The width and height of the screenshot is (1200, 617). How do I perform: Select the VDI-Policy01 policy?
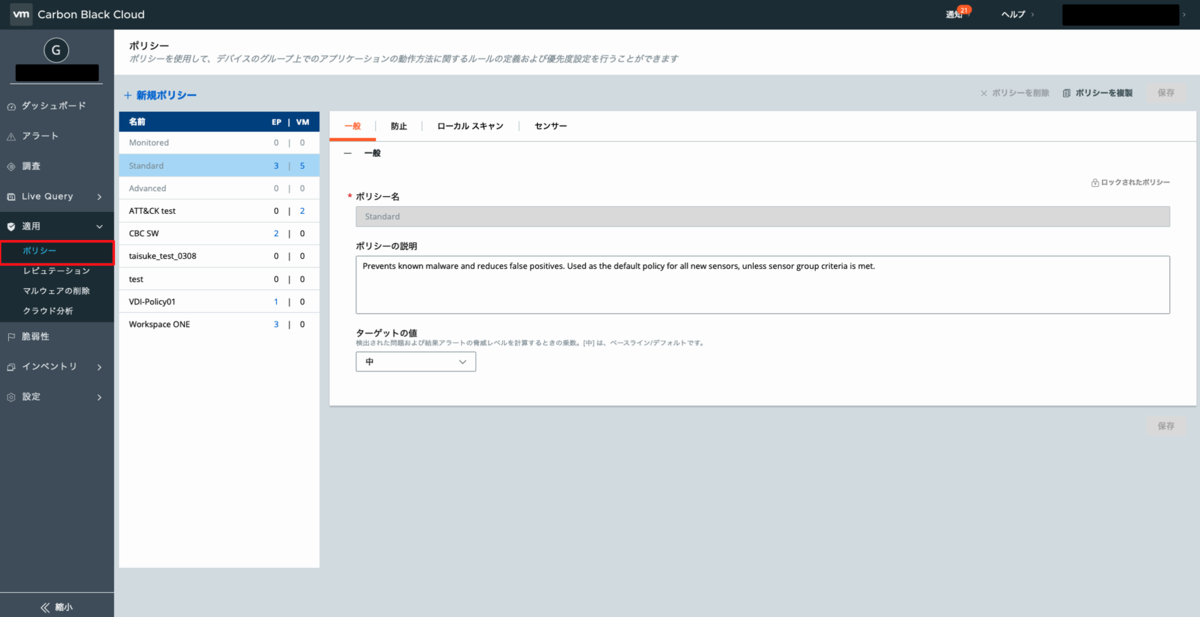pos(219,301)
